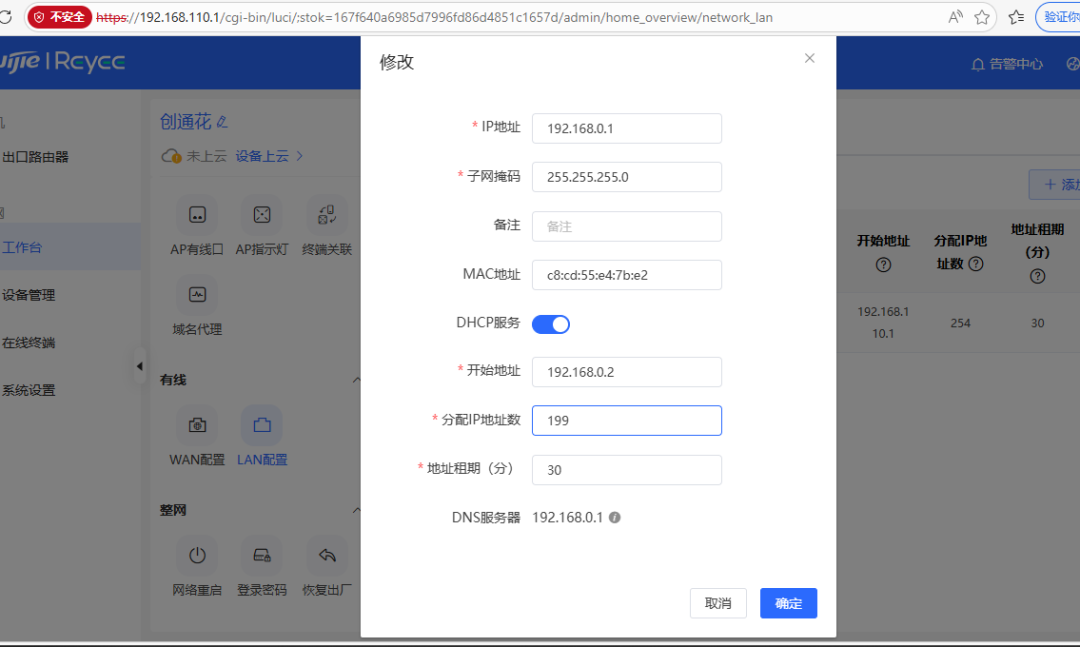The width and height of the screenshot is (1080, 647).
Task: Click the IP地址 input field
Action: pos(627,128)
